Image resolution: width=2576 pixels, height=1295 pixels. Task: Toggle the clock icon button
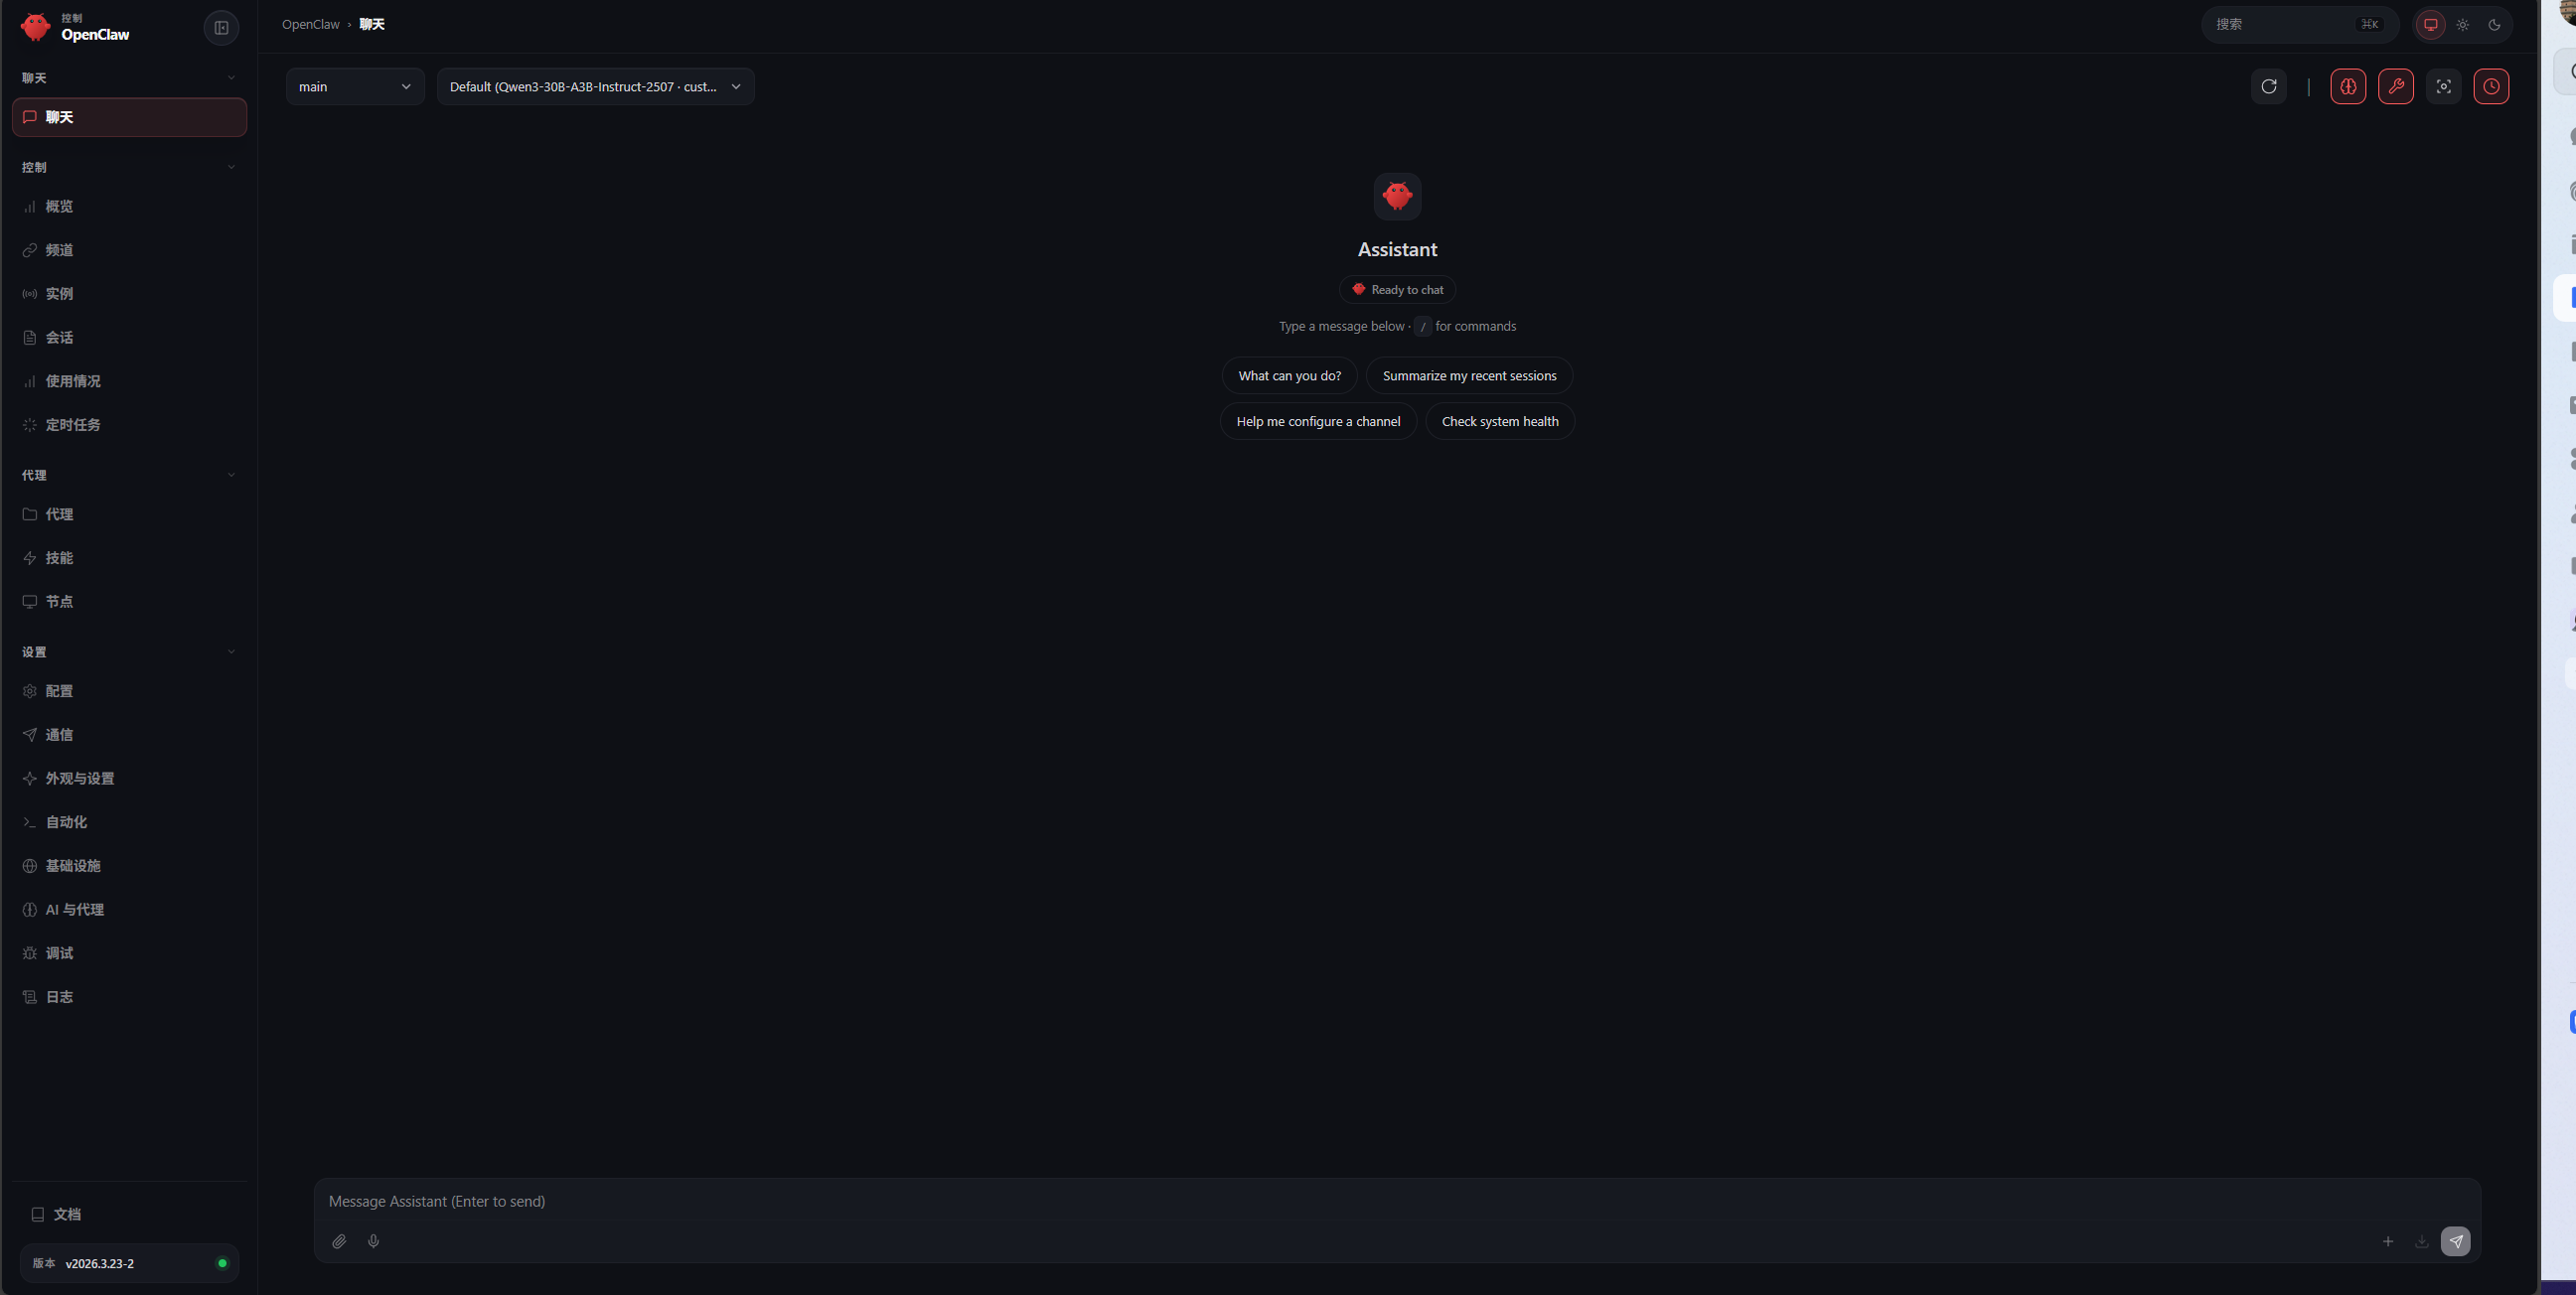(x=2490, y=86)
